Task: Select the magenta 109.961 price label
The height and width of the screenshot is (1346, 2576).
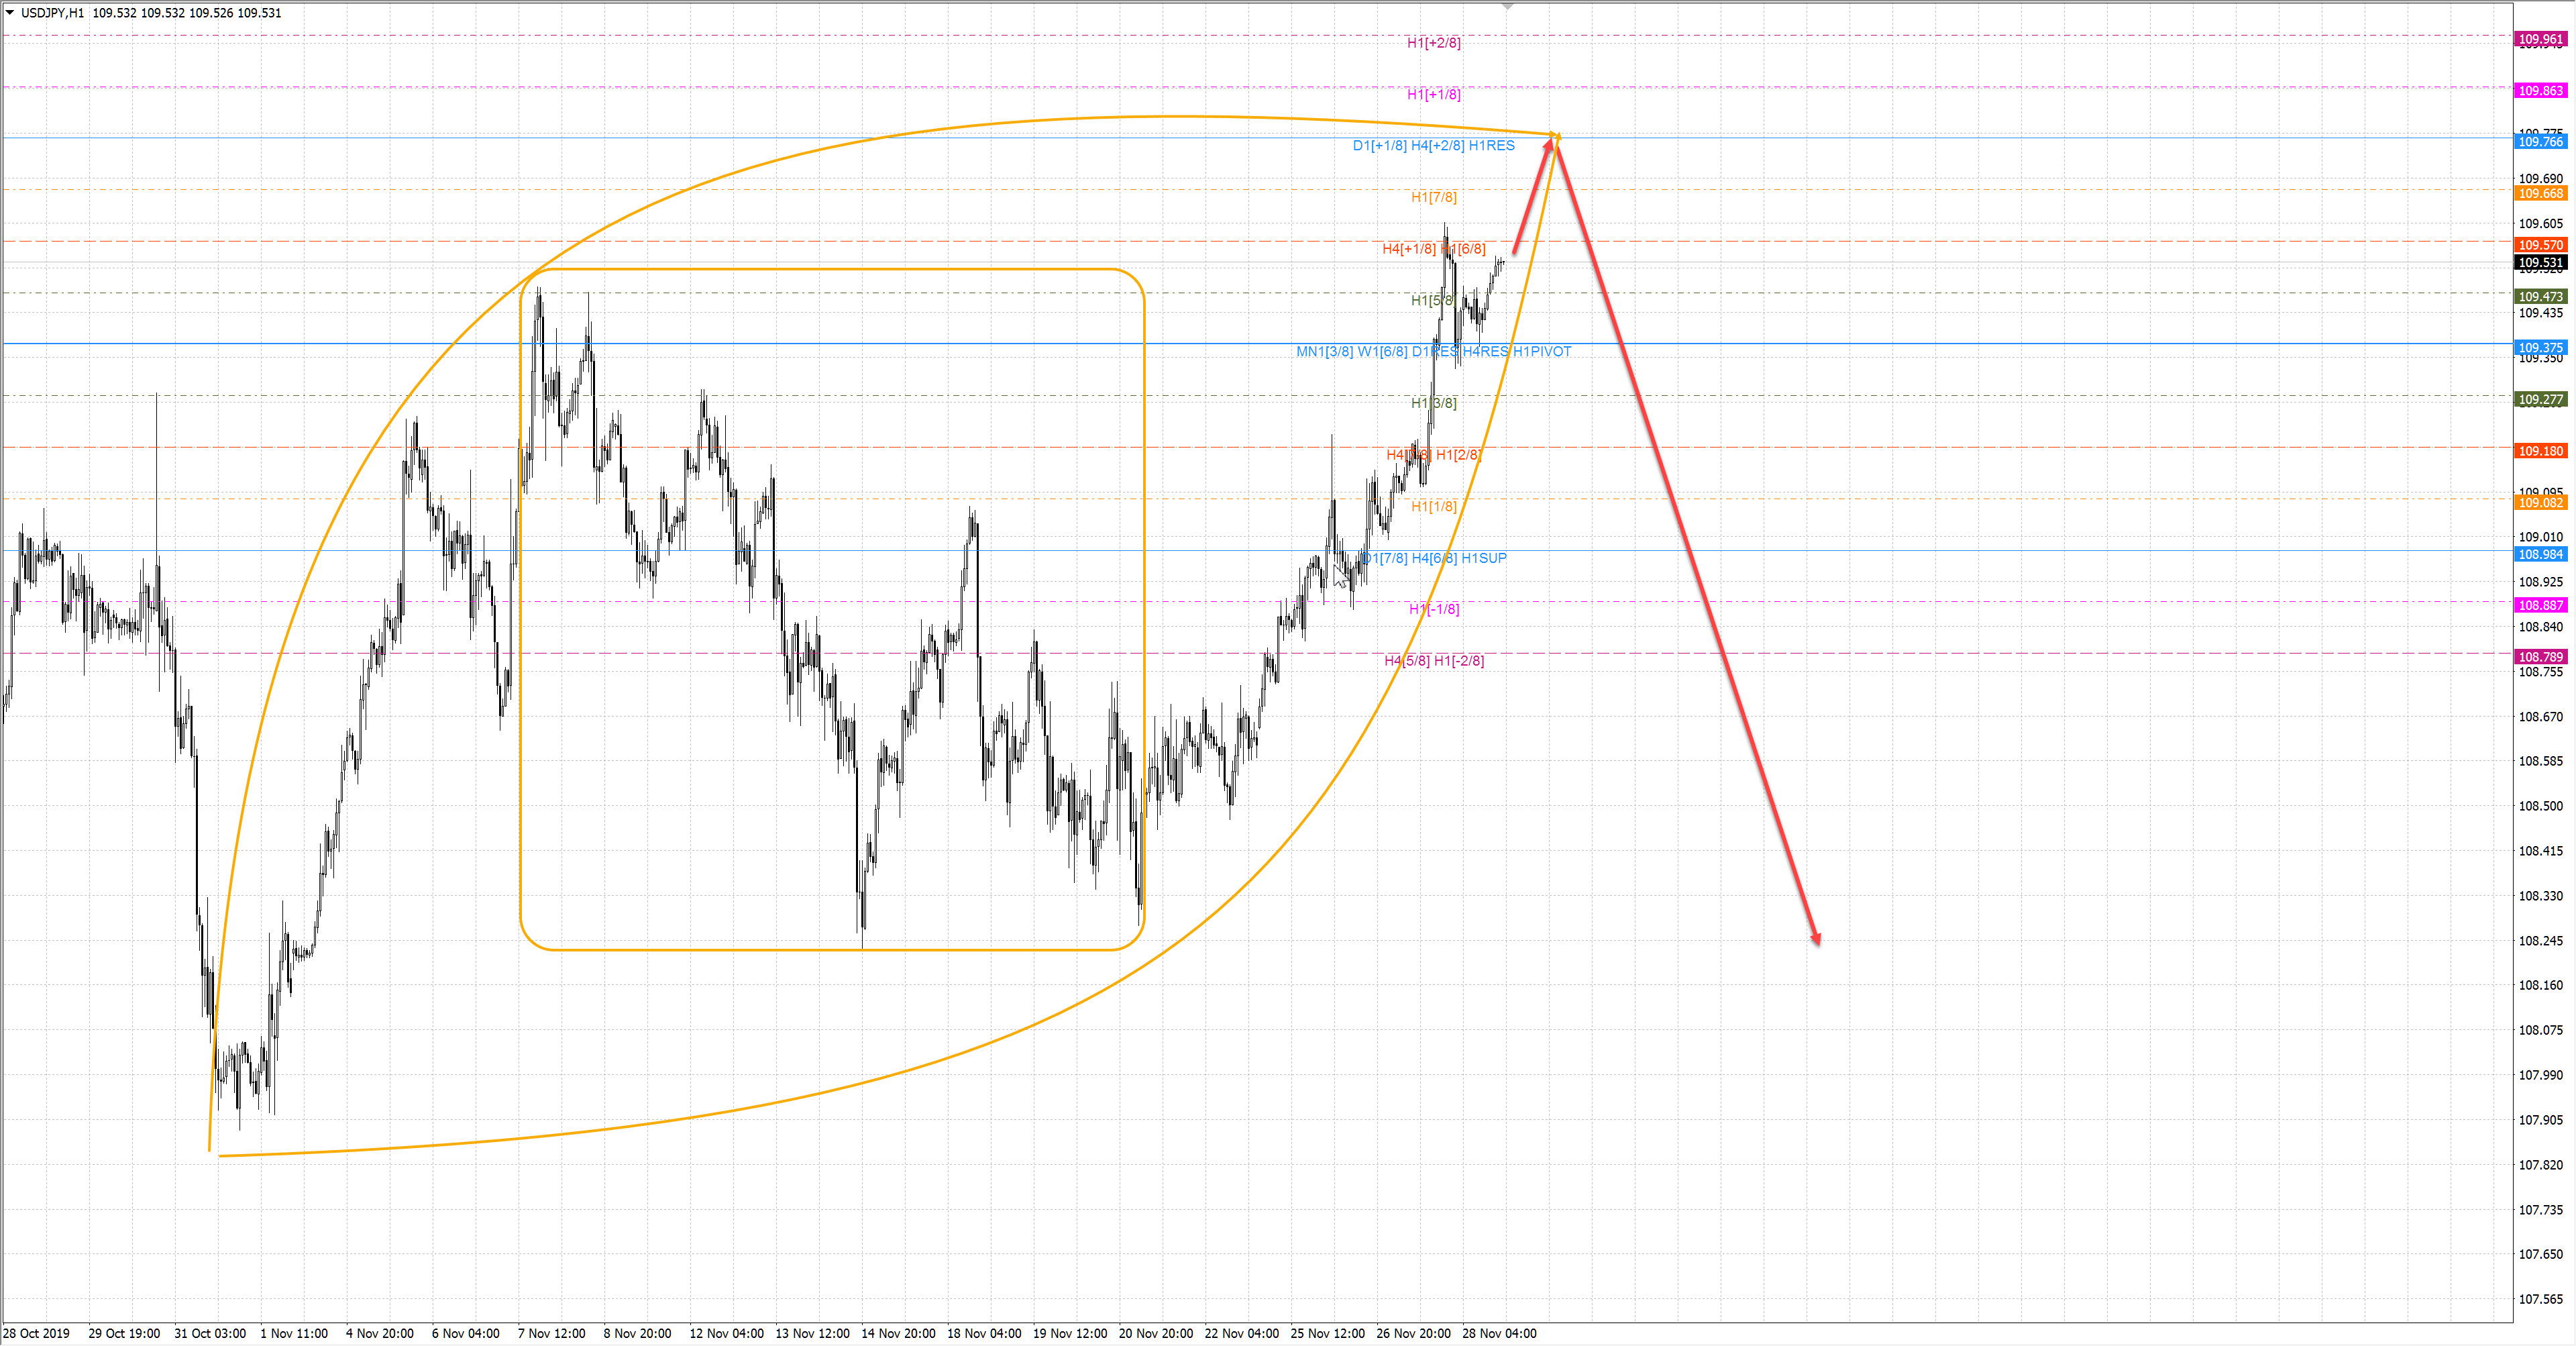Action: (x=2540, y=39)
